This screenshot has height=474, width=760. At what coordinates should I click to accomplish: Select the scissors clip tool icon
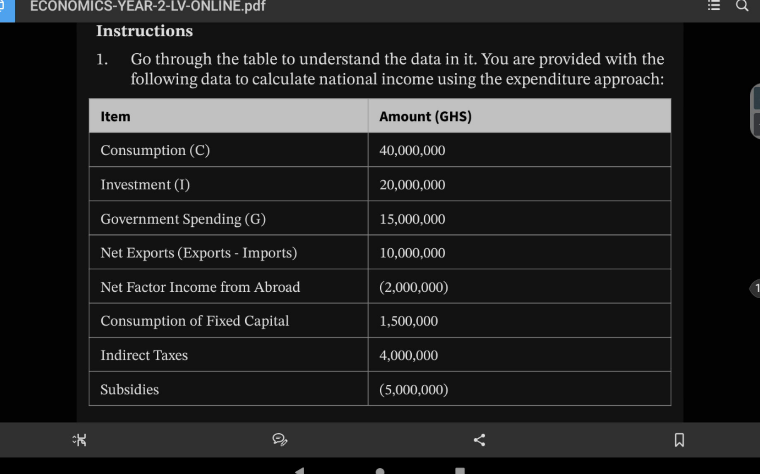click(x=79, y=440)
